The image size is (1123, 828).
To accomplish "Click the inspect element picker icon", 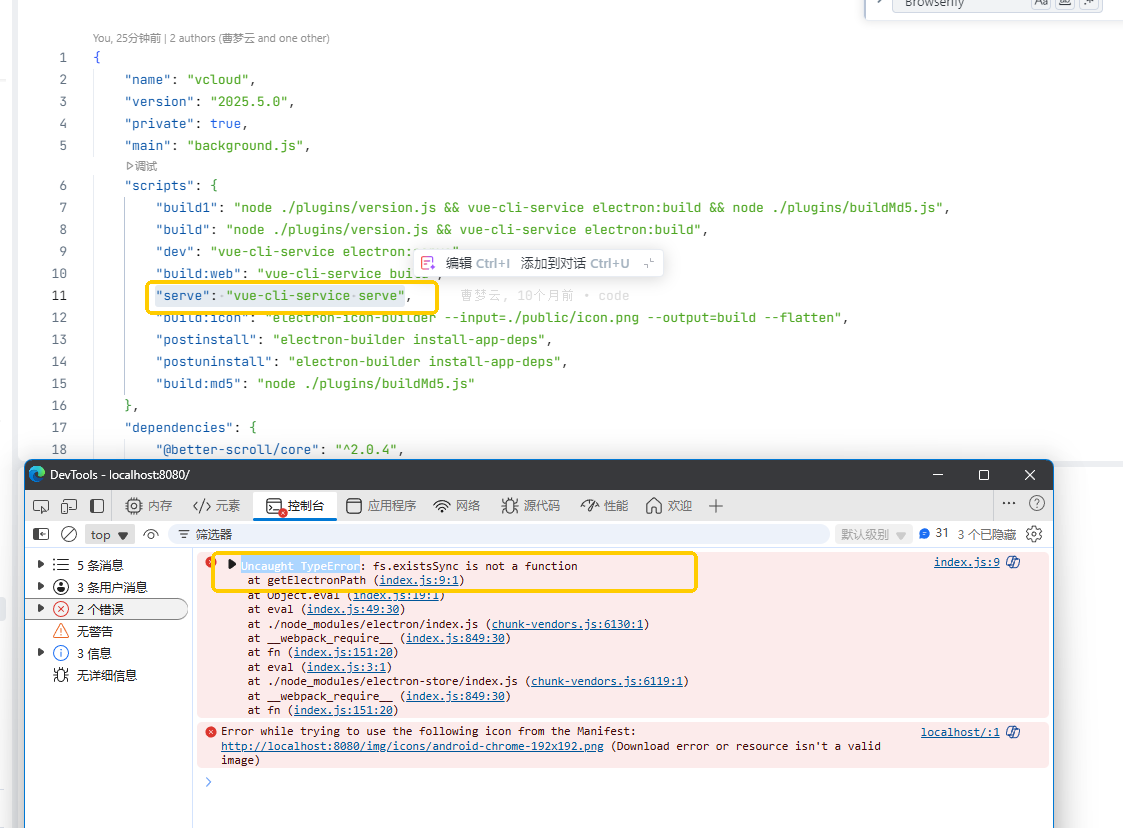I will point(41,506).
